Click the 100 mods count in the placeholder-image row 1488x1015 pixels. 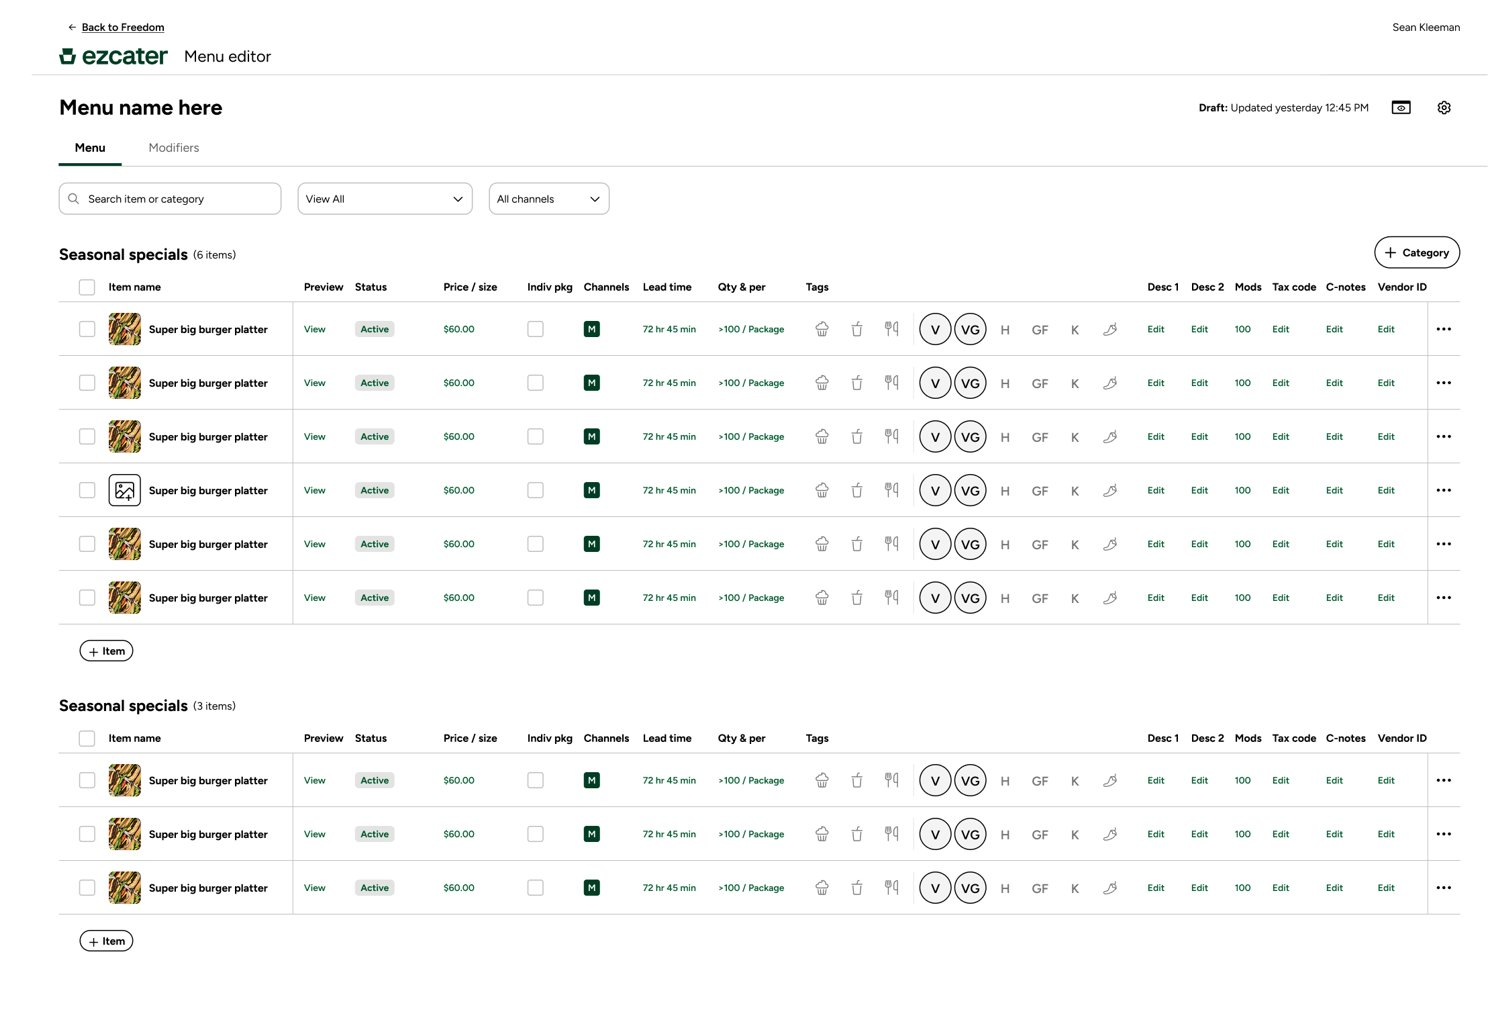pyautogui.click(x=1243, y=490)
